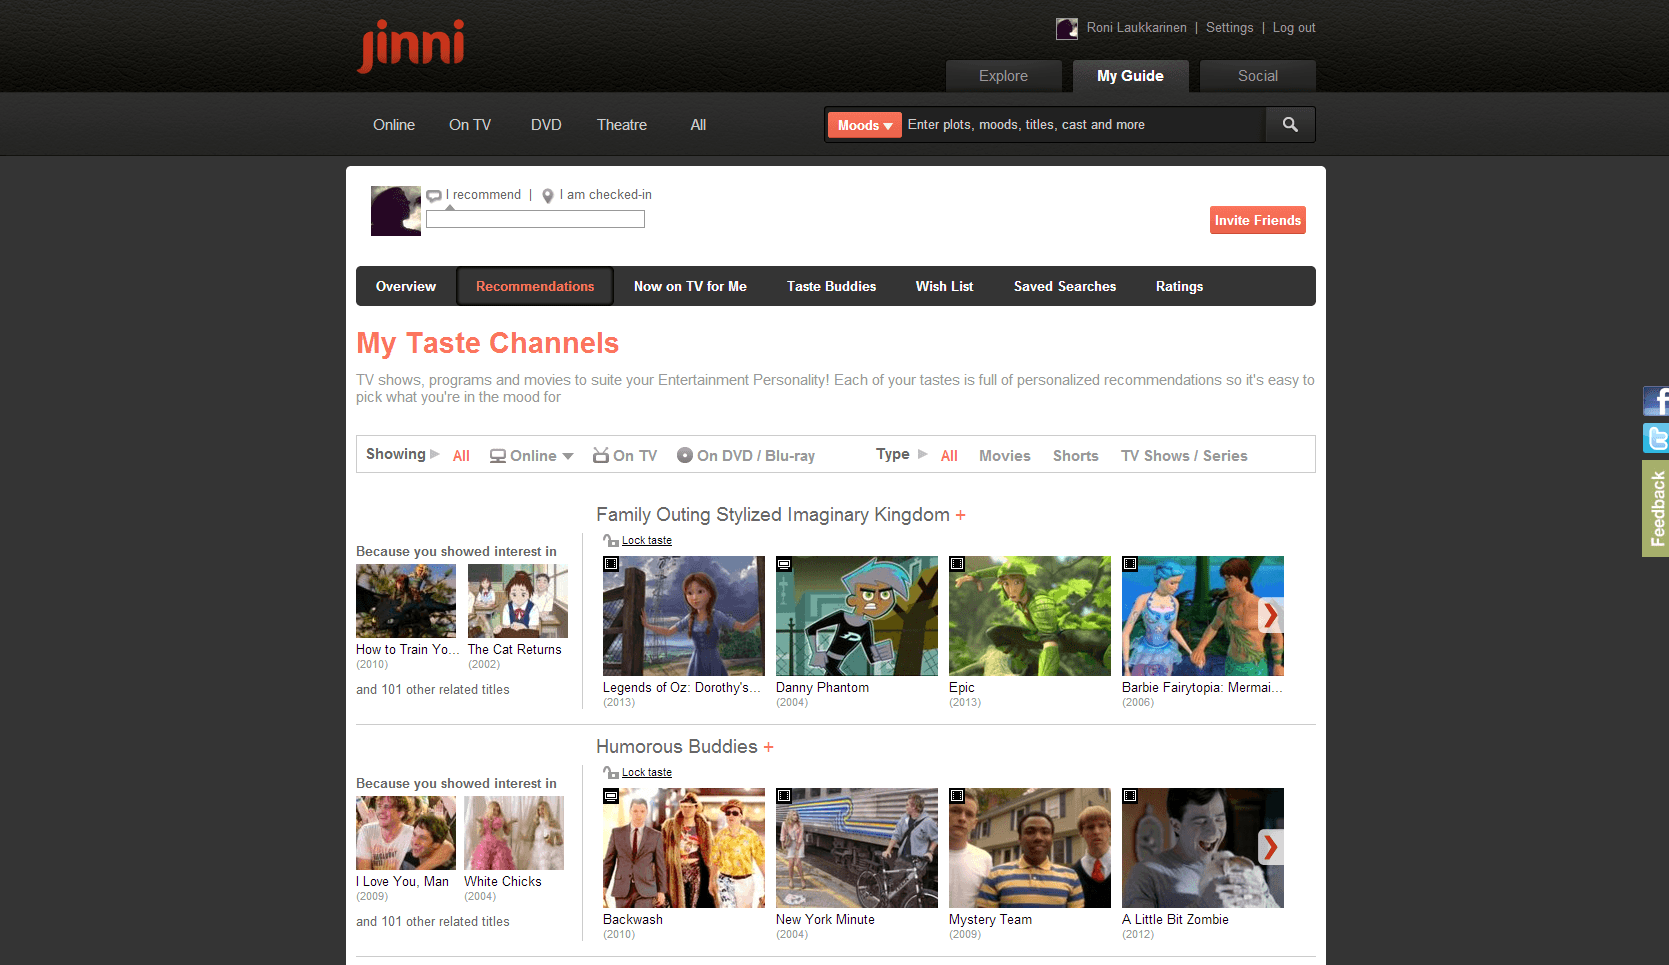This screenshot has height=965, width=1669.
Task: Open Facebook share side icon
Action: (x=1656, y=401)
